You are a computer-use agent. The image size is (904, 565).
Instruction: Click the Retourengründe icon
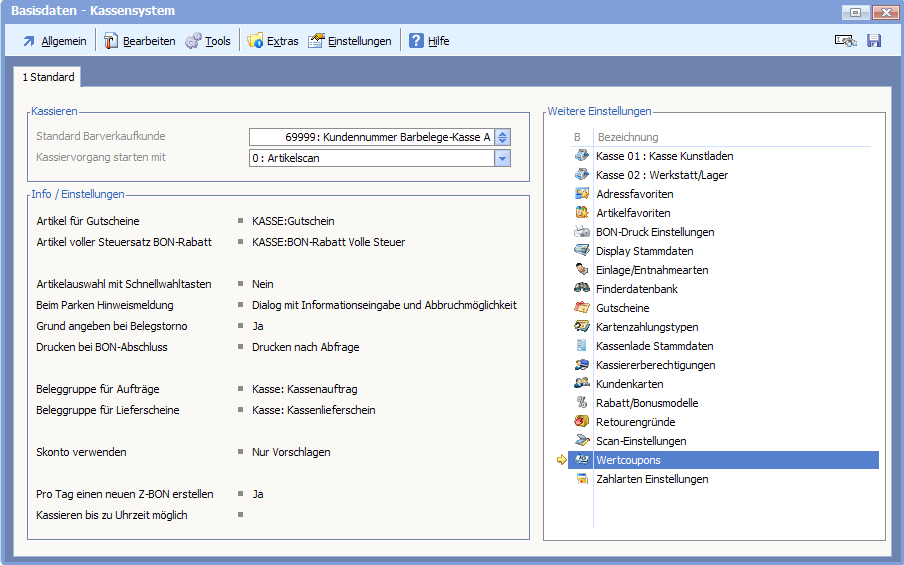[582, 422]
